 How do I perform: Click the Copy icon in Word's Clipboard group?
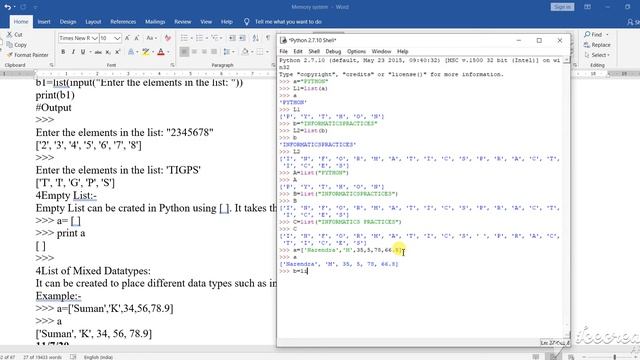point(9,45)
